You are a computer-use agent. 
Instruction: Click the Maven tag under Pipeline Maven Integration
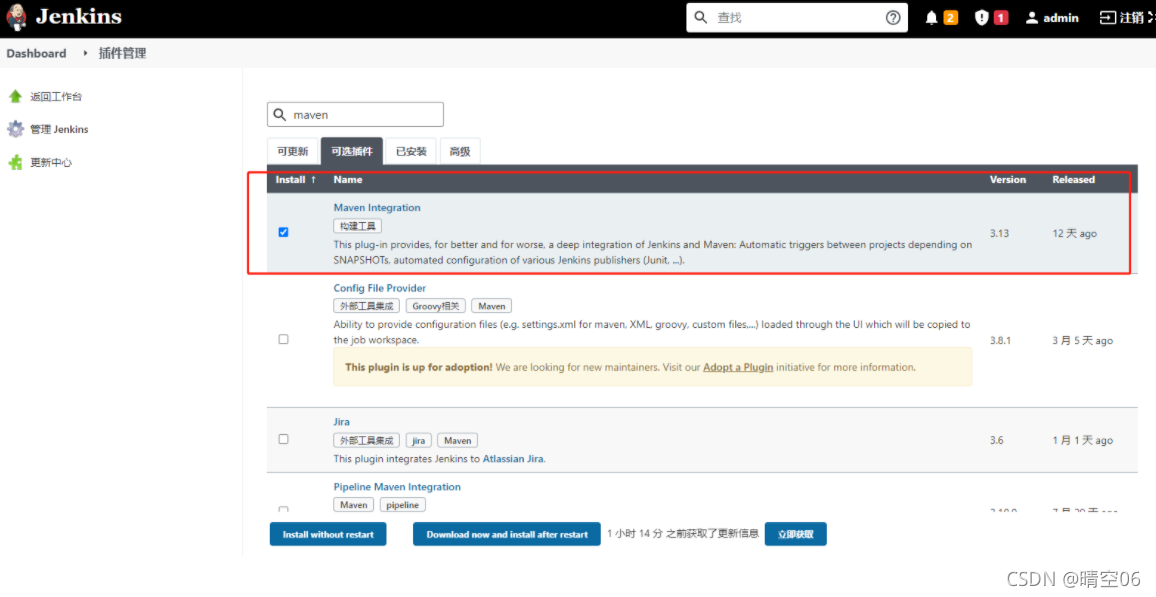[x=354, y=506]
